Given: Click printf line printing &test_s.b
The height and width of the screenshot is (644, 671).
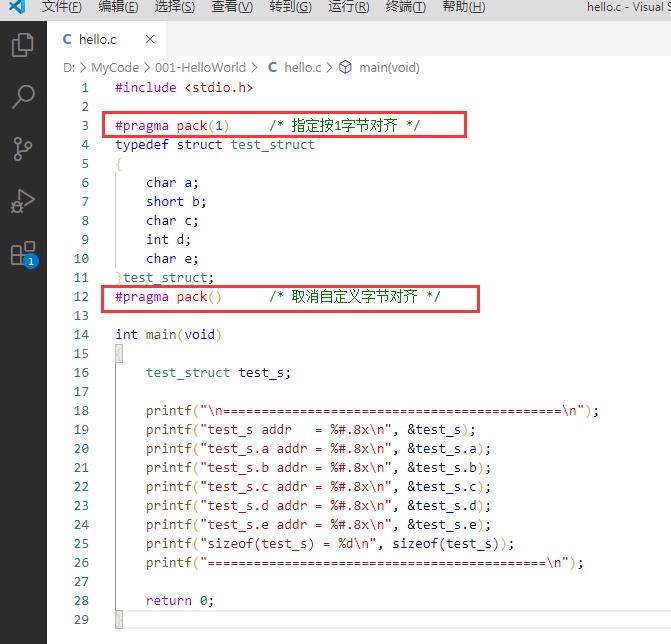Looking at the screenshot, I should (318, 468).
